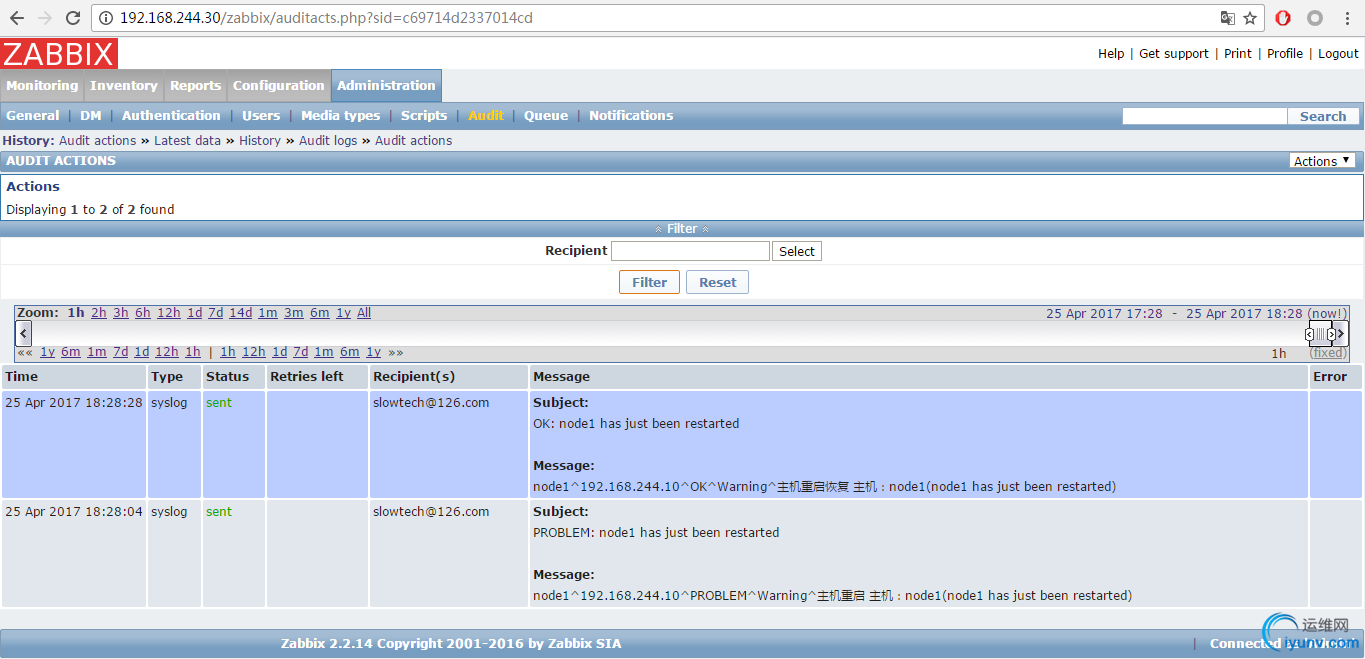This screenshot has height=659, width=1365.
Task: Click the timeline slider handle
Action: [x=1320, y=334]
